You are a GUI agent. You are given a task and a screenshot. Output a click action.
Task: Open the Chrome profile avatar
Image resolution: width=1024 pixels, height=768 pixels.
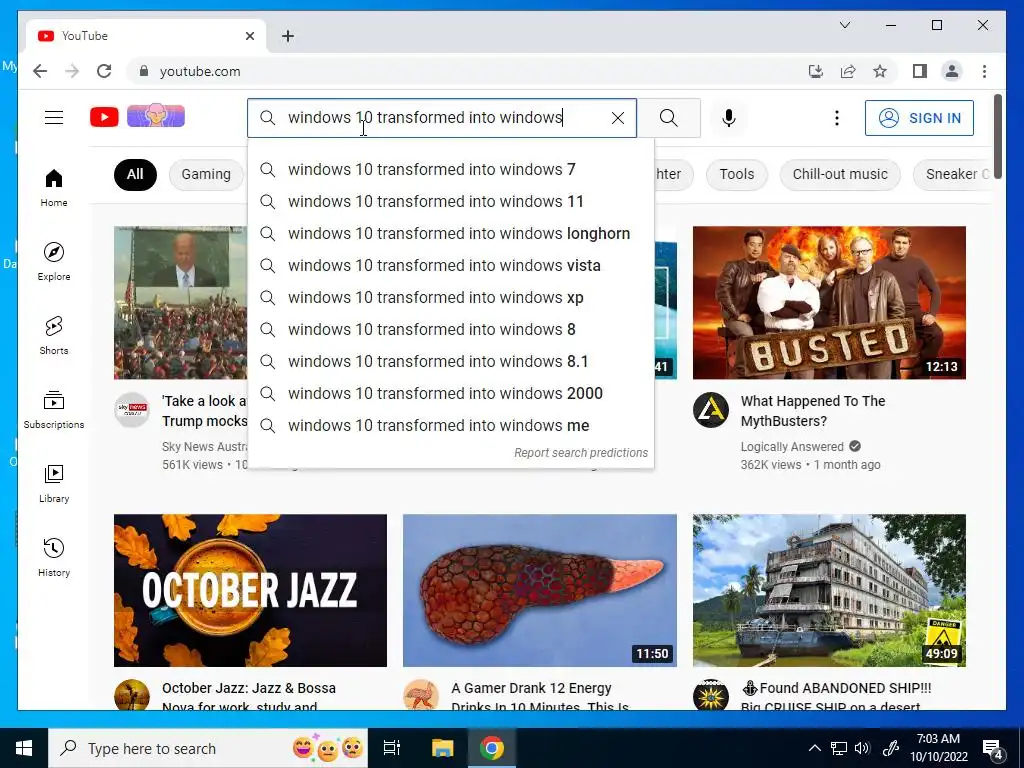952,71
